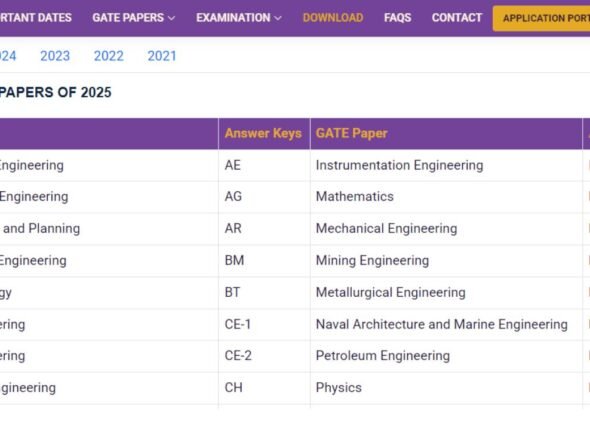Open the GATE PAPERS dropdown menu
Screen dimensions: 590x430
click(133, 18)
